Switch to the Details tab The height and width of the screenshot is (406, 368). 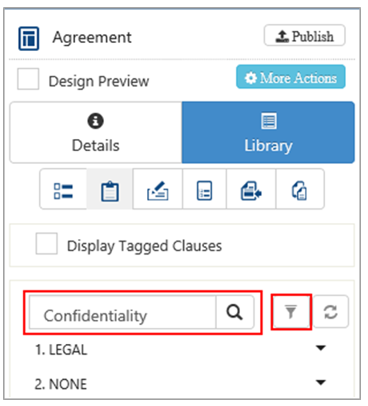(x=96, y=132)
